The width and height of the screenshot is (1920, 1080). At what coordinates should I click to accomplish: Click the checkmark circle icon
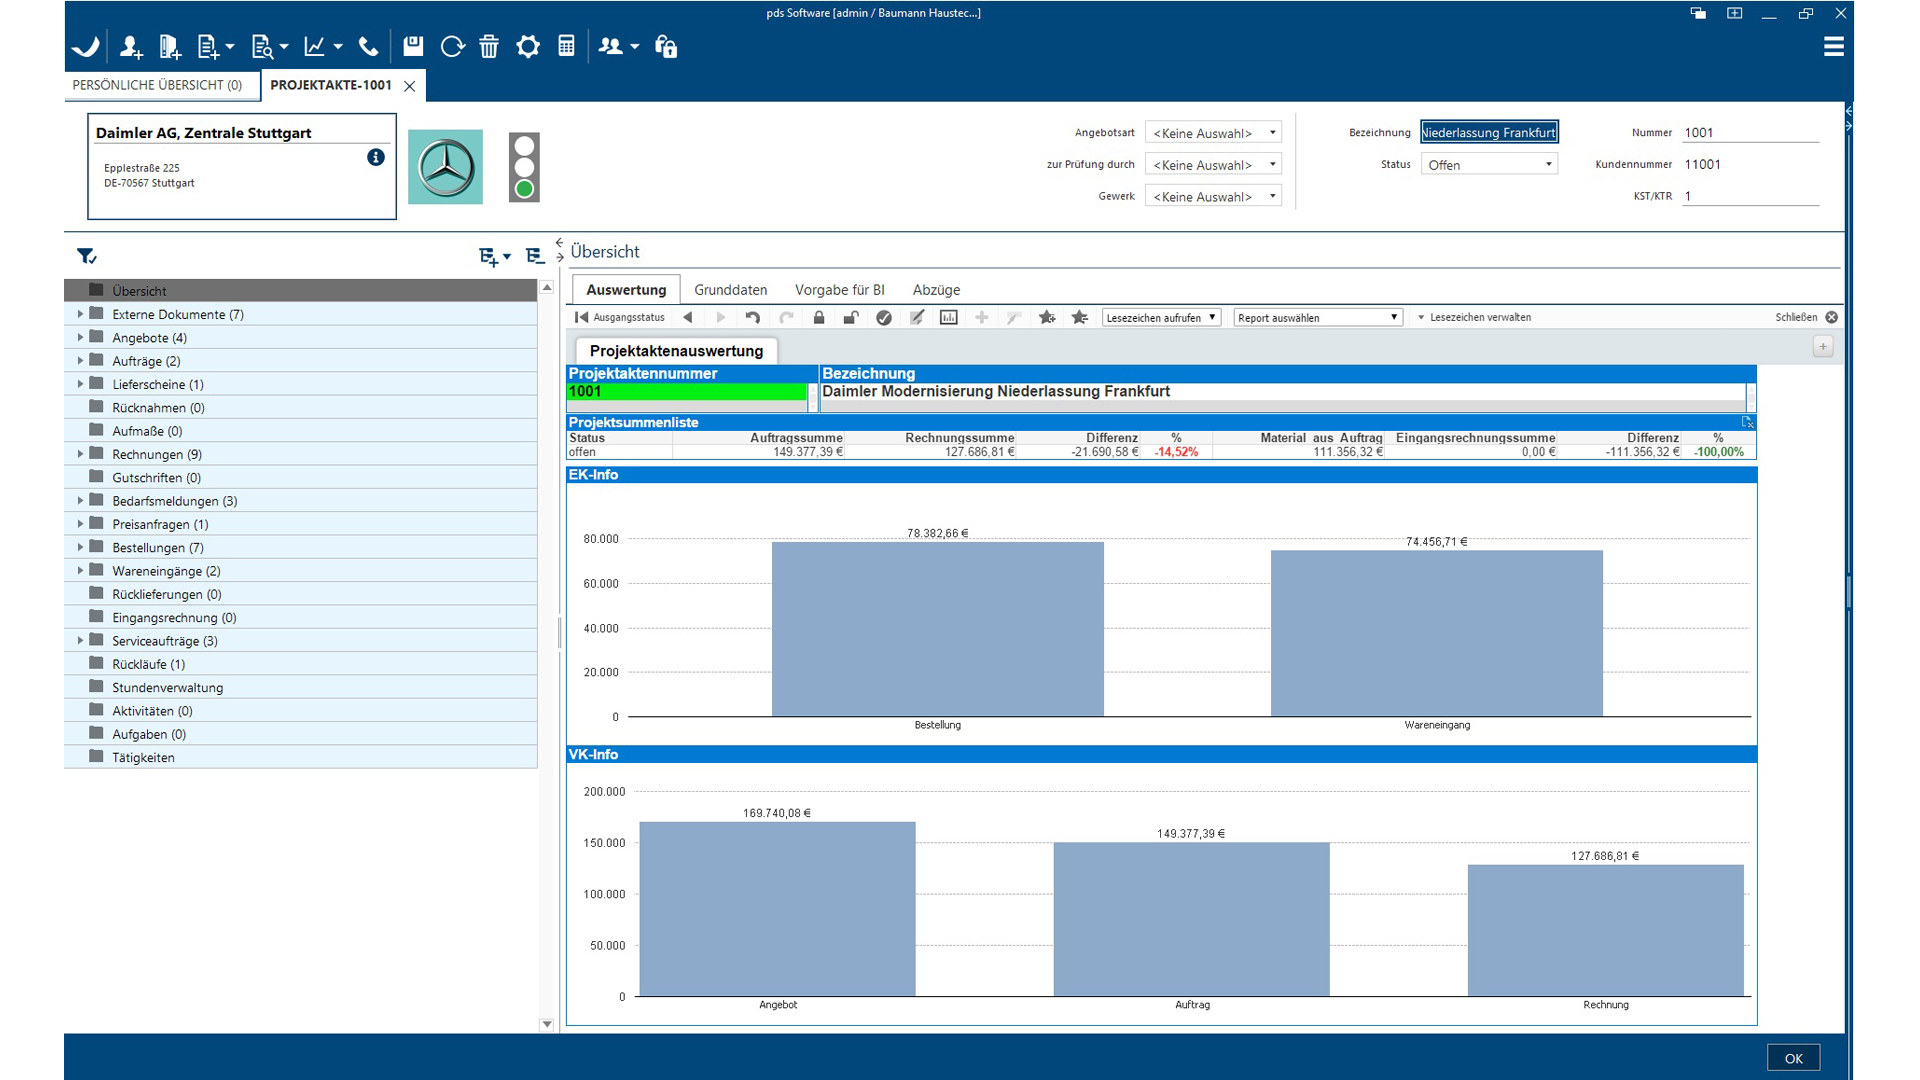tap(884, 317)
